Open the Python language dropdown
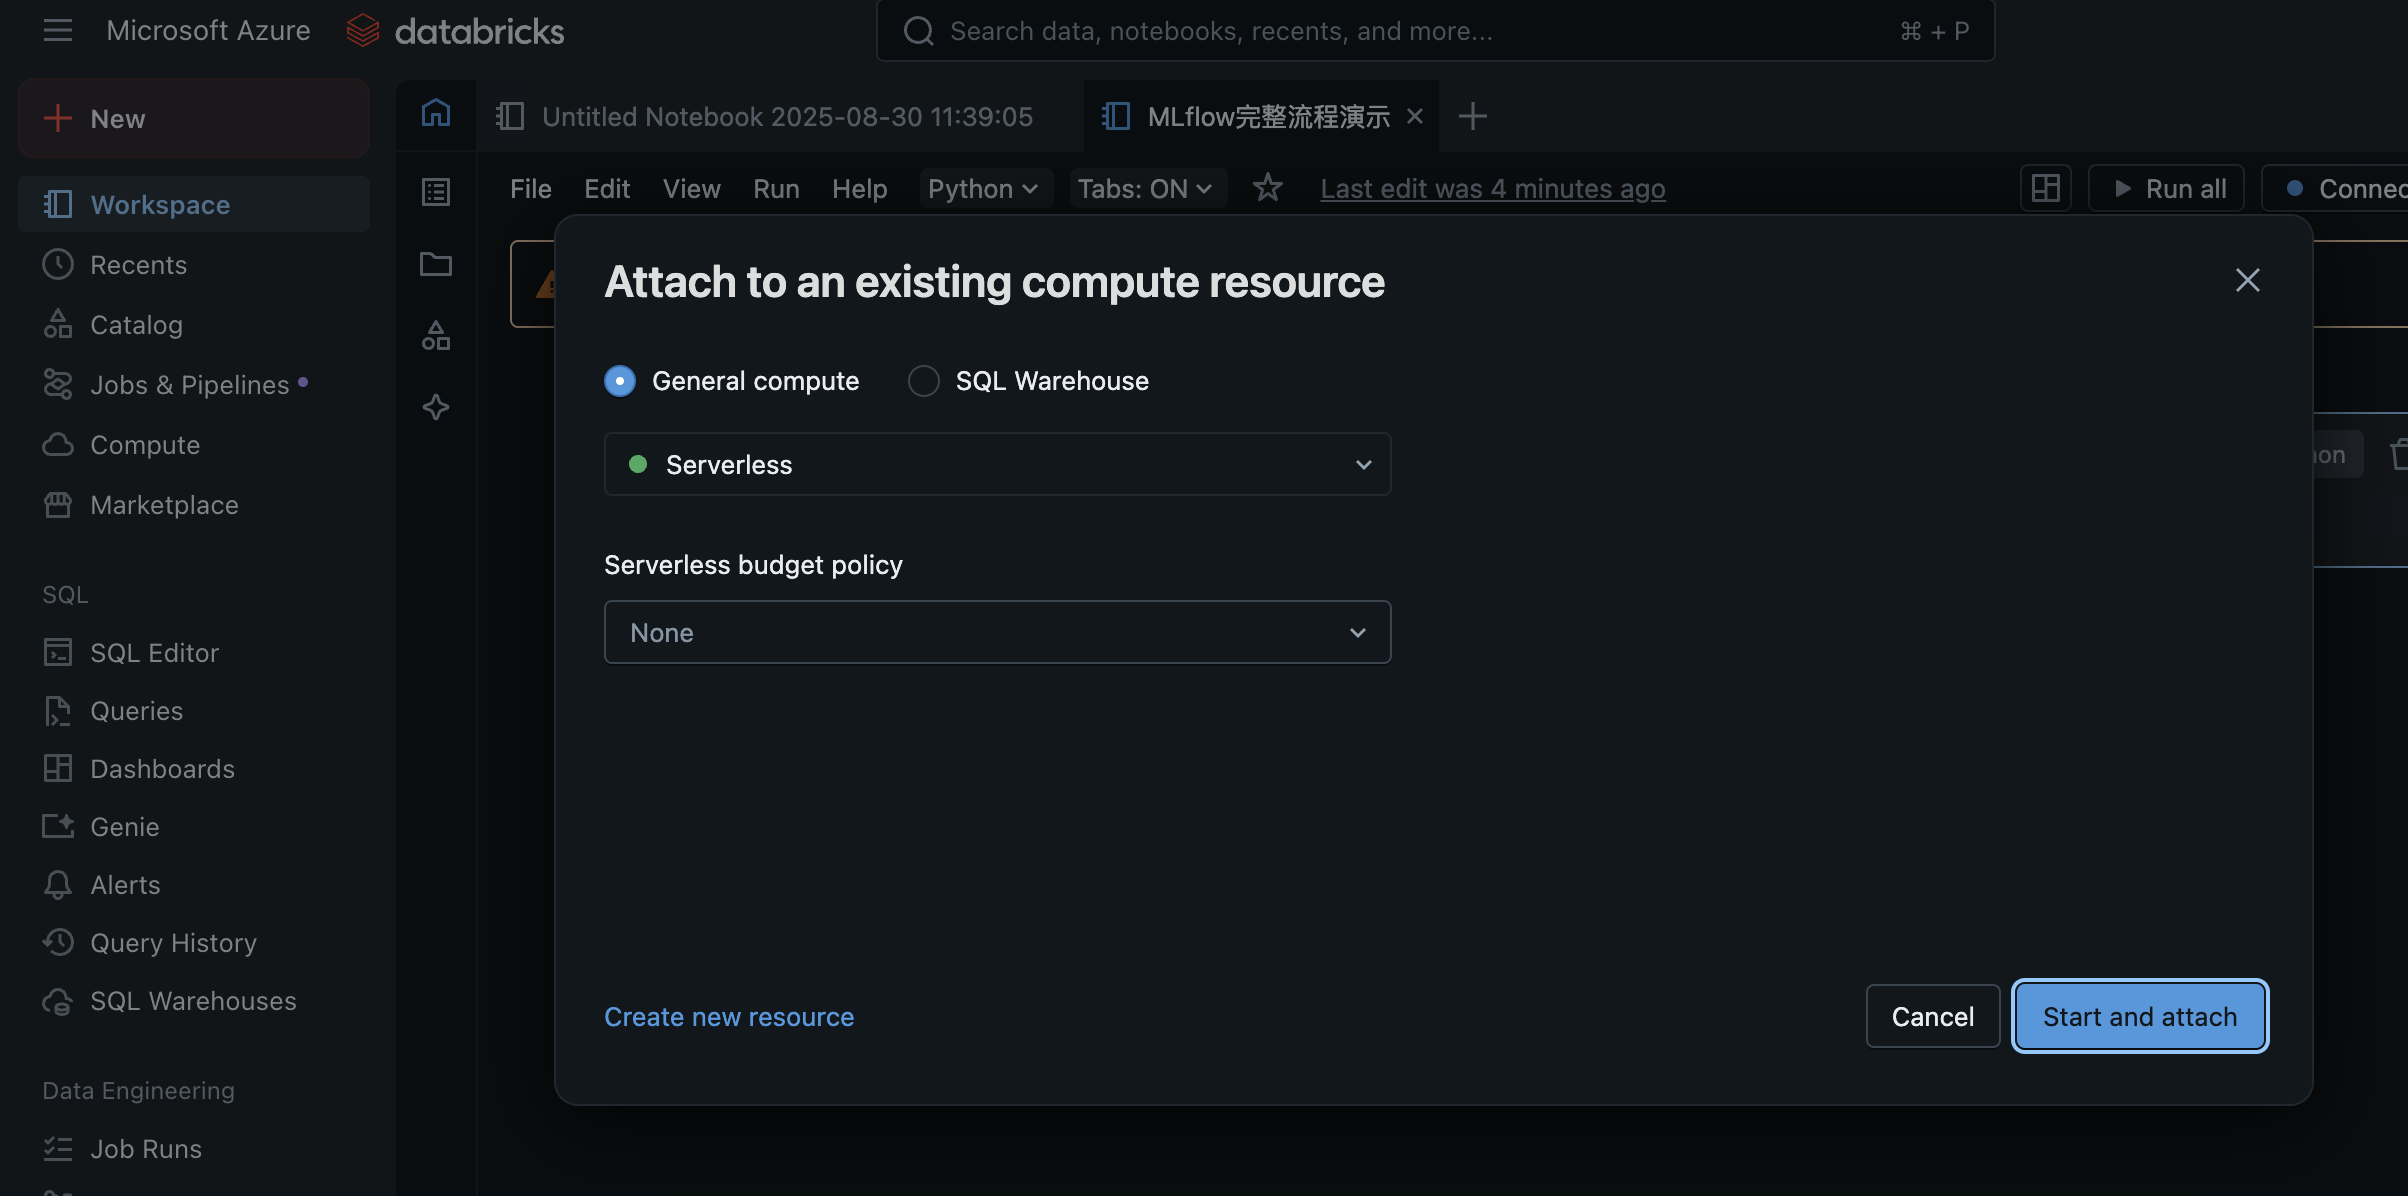 click(x=984, y=188)
